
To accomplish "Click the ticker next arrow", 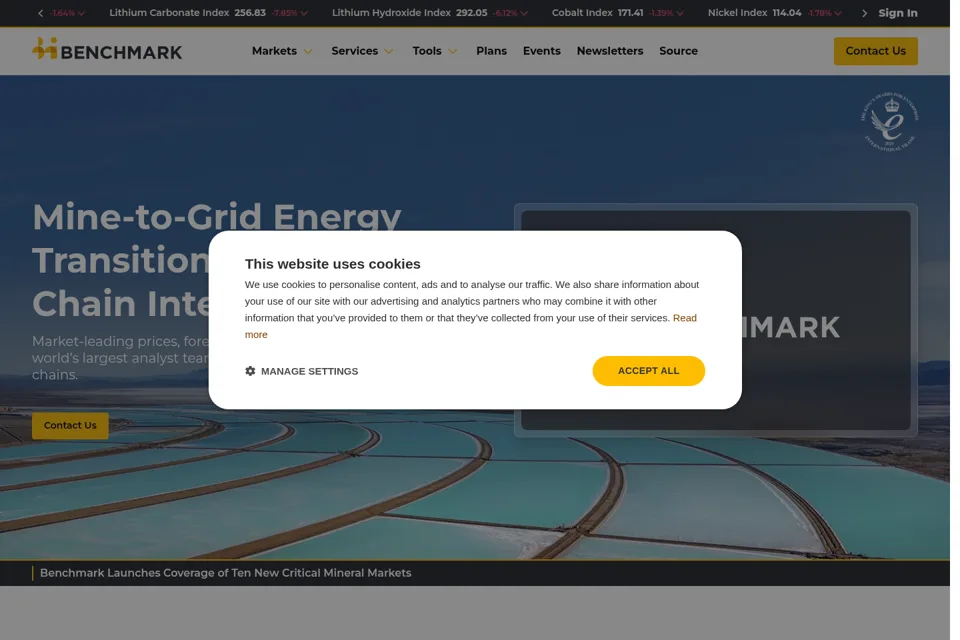I will coord(864,13).
